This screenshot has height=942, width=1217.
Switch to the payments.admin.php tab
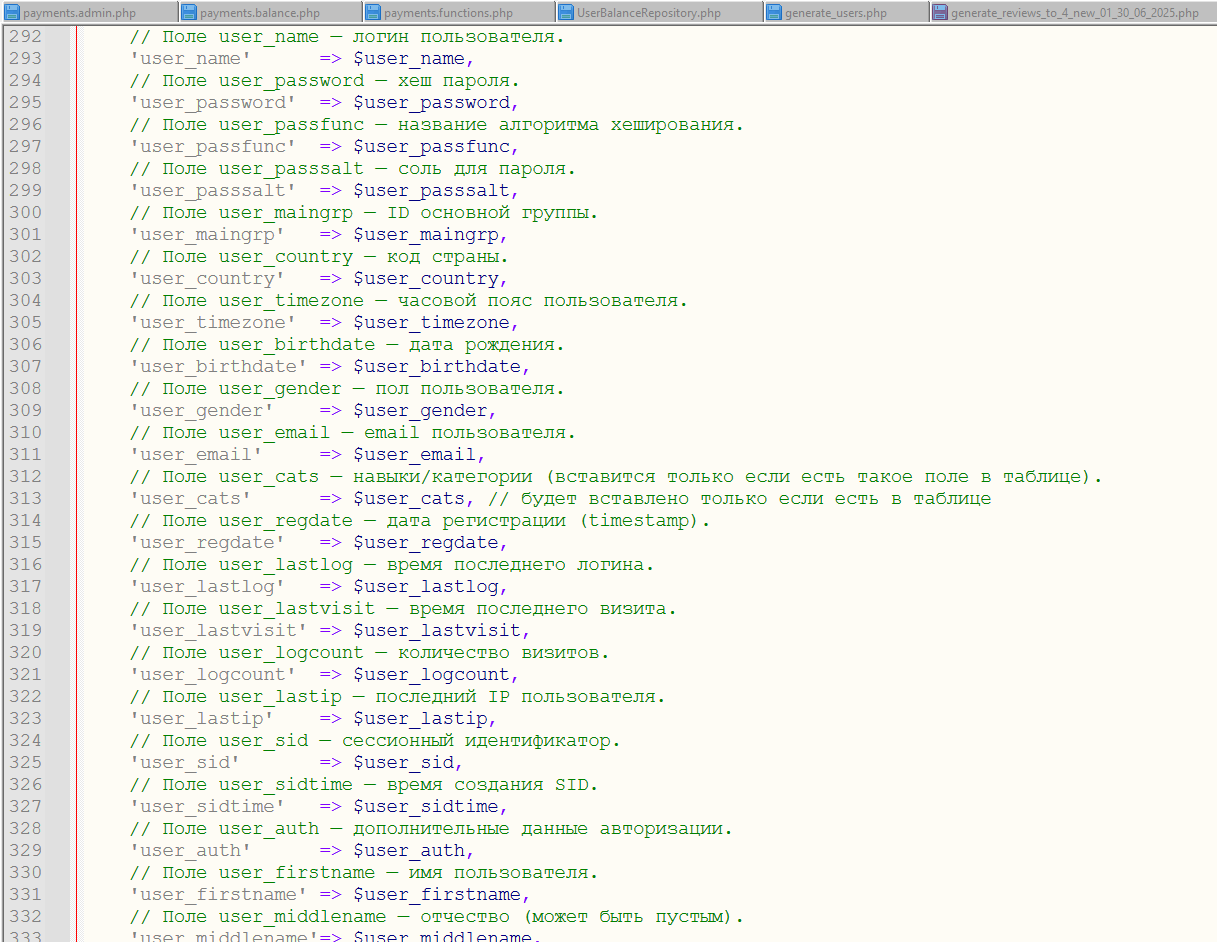pyautogui.click(x=90, y=13)
